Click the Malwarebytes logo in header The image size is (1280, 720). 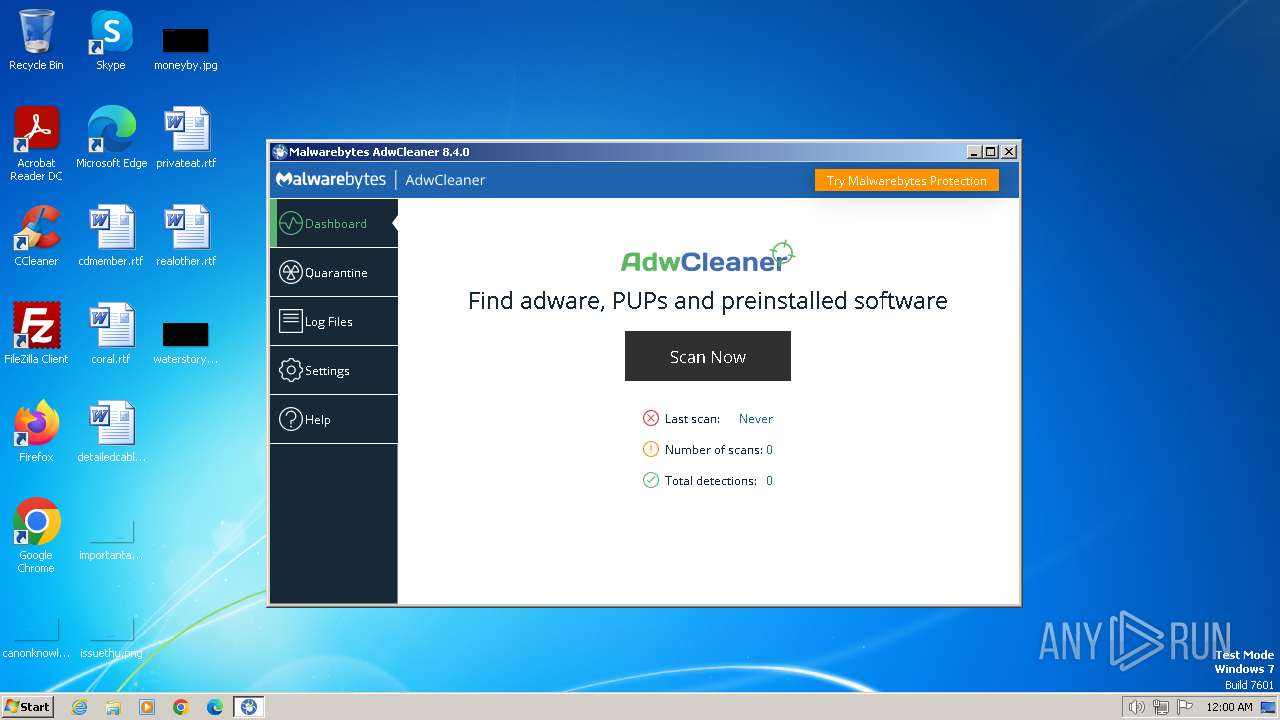(331, 180)
